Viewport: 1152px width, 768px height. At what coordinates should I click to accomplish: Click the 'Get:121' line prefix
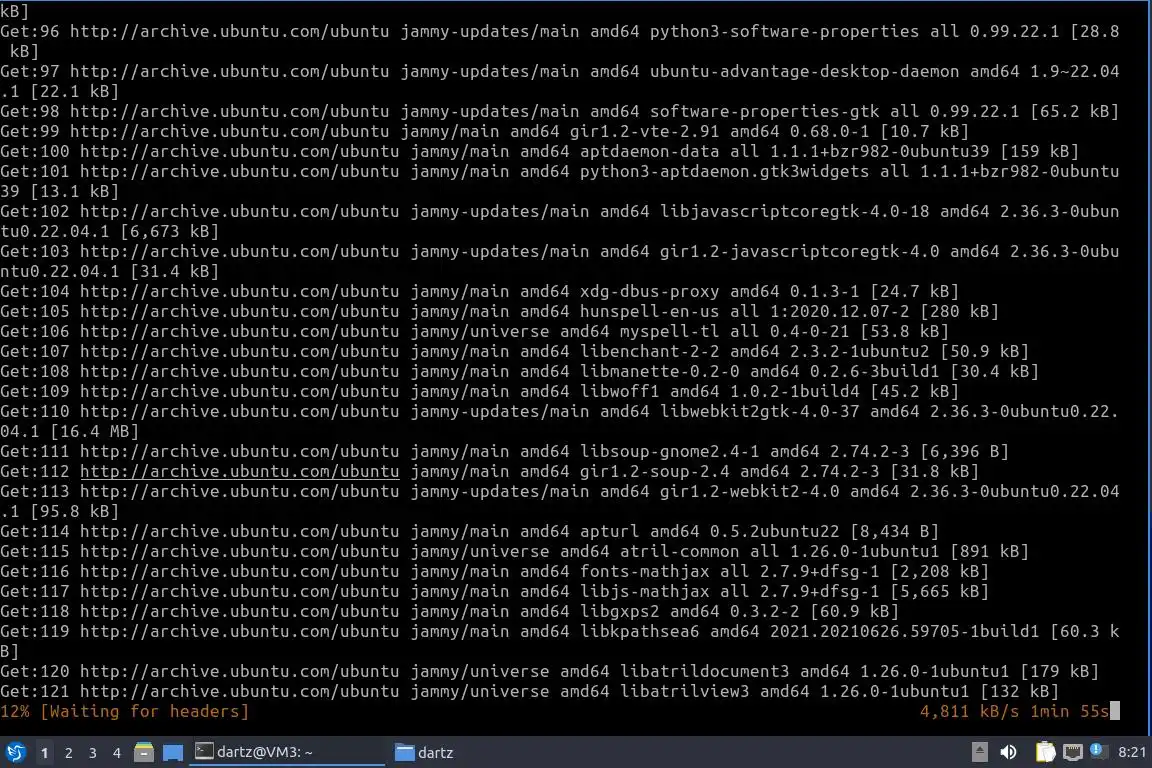[x=35, y=691]
